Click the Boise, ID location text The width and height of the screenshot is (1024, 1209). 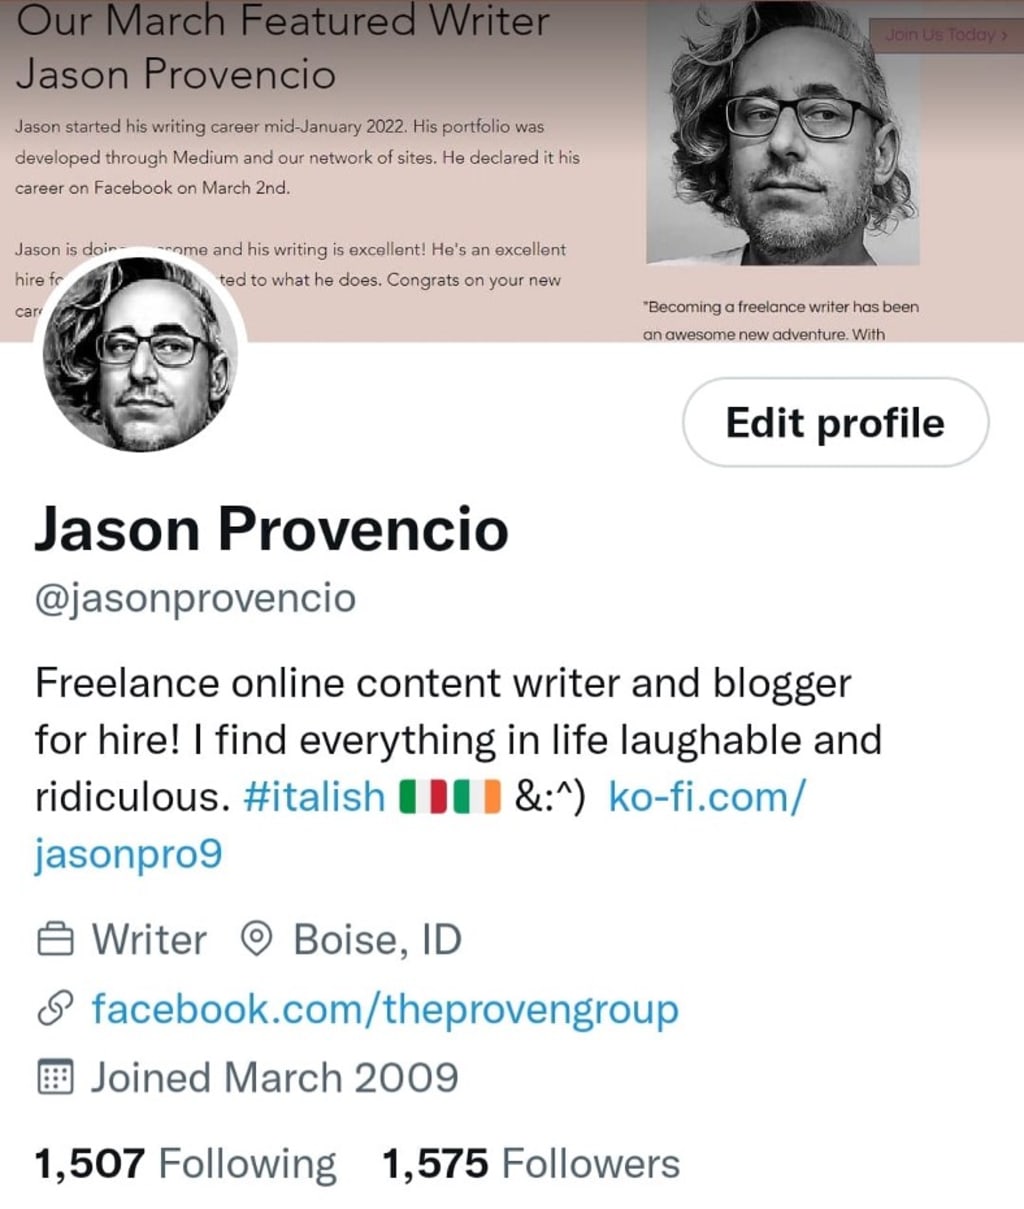pos(377,940)
